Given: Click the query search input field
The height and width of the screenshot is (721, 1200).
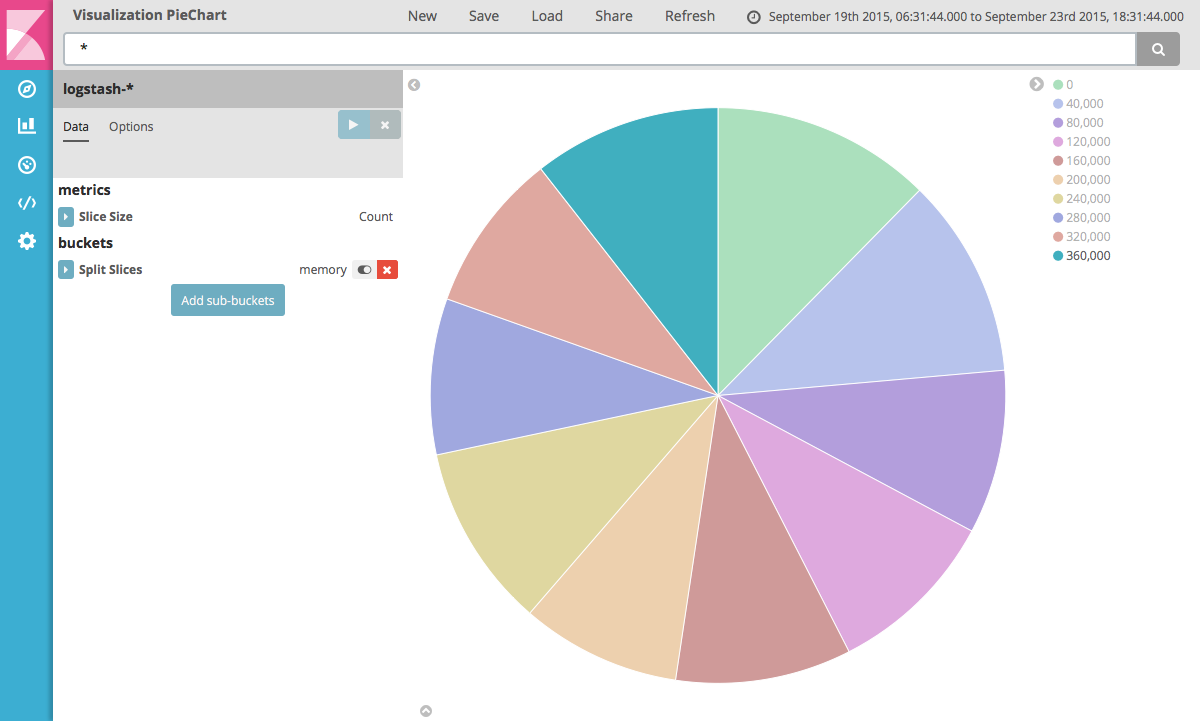Looking at the screenshot, I should (600, 49).
